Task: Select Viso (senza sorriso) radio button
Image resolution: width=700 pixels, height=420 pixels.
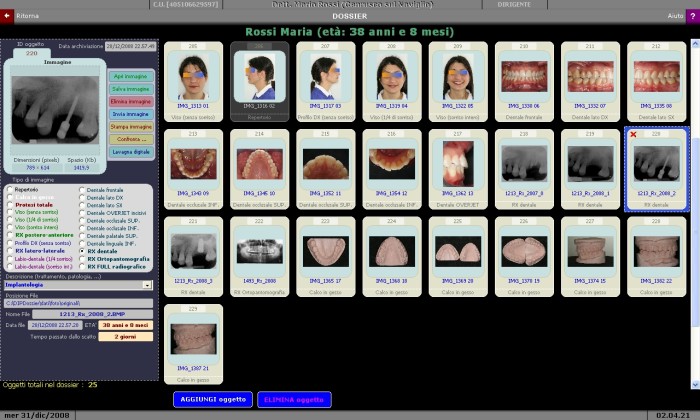Action: [10, 212]
